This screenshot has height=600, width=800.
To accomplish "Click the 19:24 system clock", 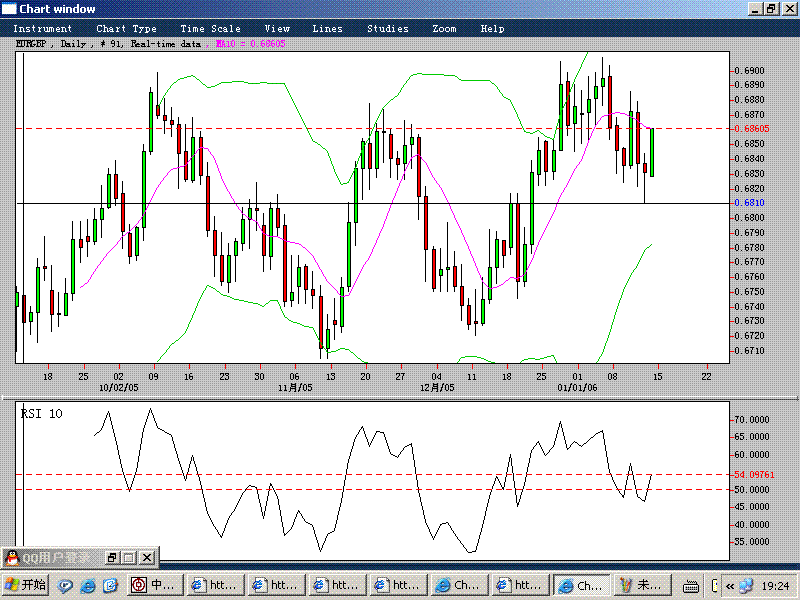I will point(774,586).
